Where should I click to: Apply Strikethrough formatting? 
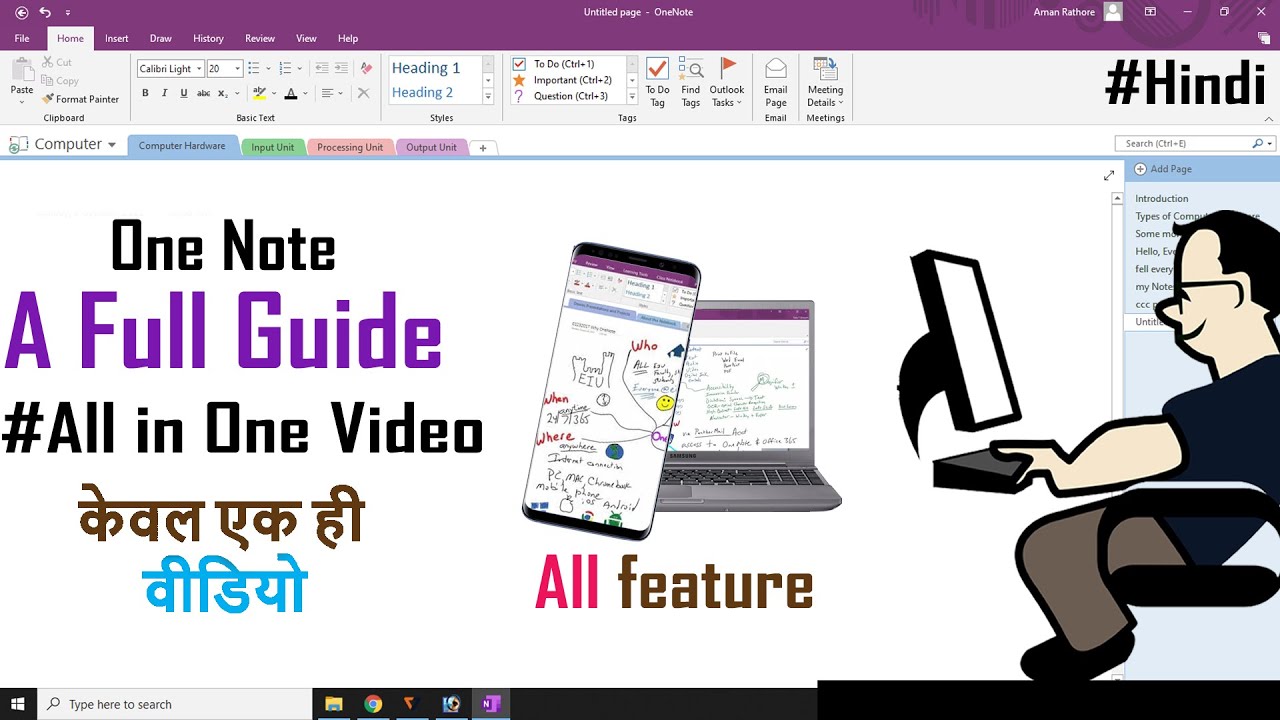203,93
